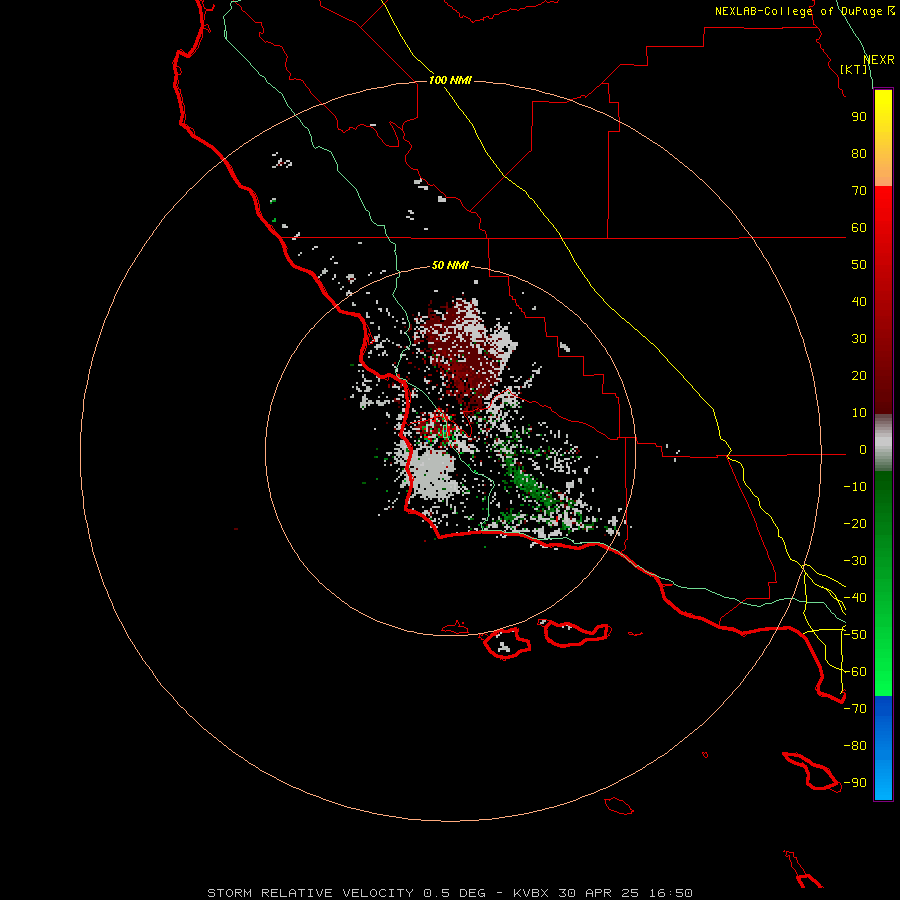This screenshot has height=900, width=900.
Task: Click the -30 value on velocity scale
Action: pos(855,561)
